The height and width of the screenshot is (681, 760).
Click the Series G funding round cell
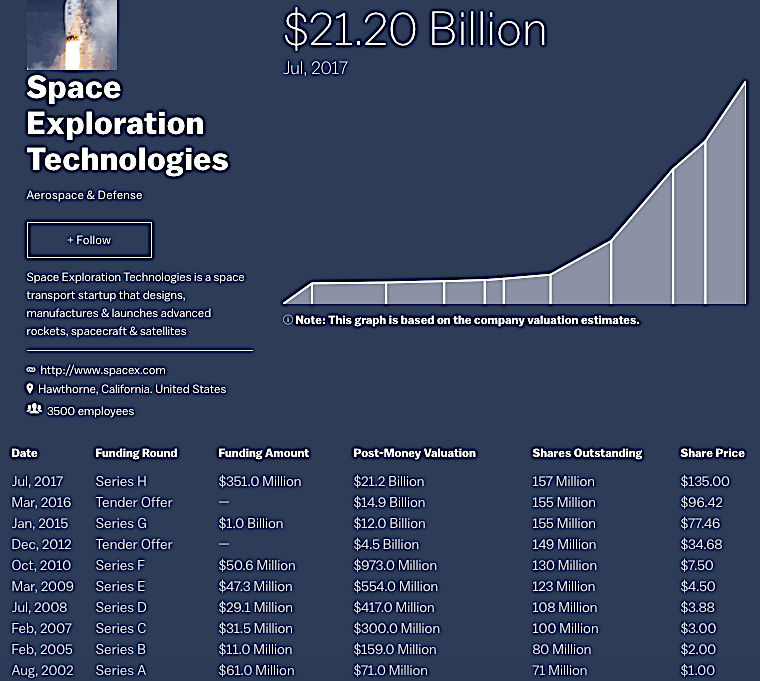[121, 523]
